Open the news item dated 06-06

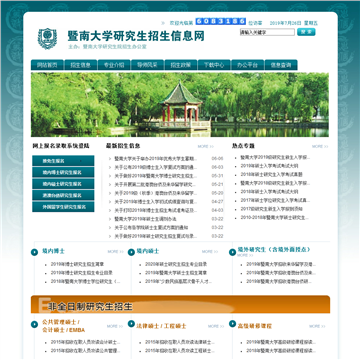point(156,159)
